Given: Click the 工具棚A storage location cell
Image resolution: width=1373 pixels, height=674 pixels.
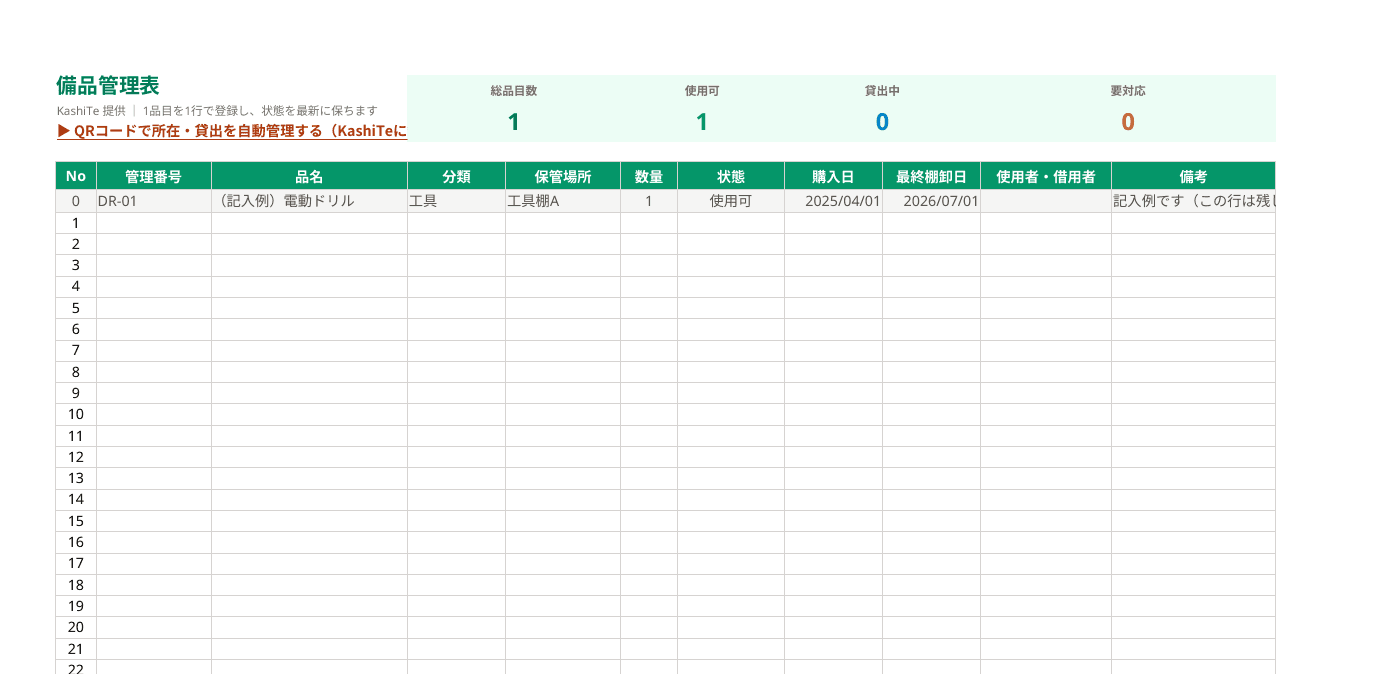Looking at the screenshot, I should coord(563,201).
